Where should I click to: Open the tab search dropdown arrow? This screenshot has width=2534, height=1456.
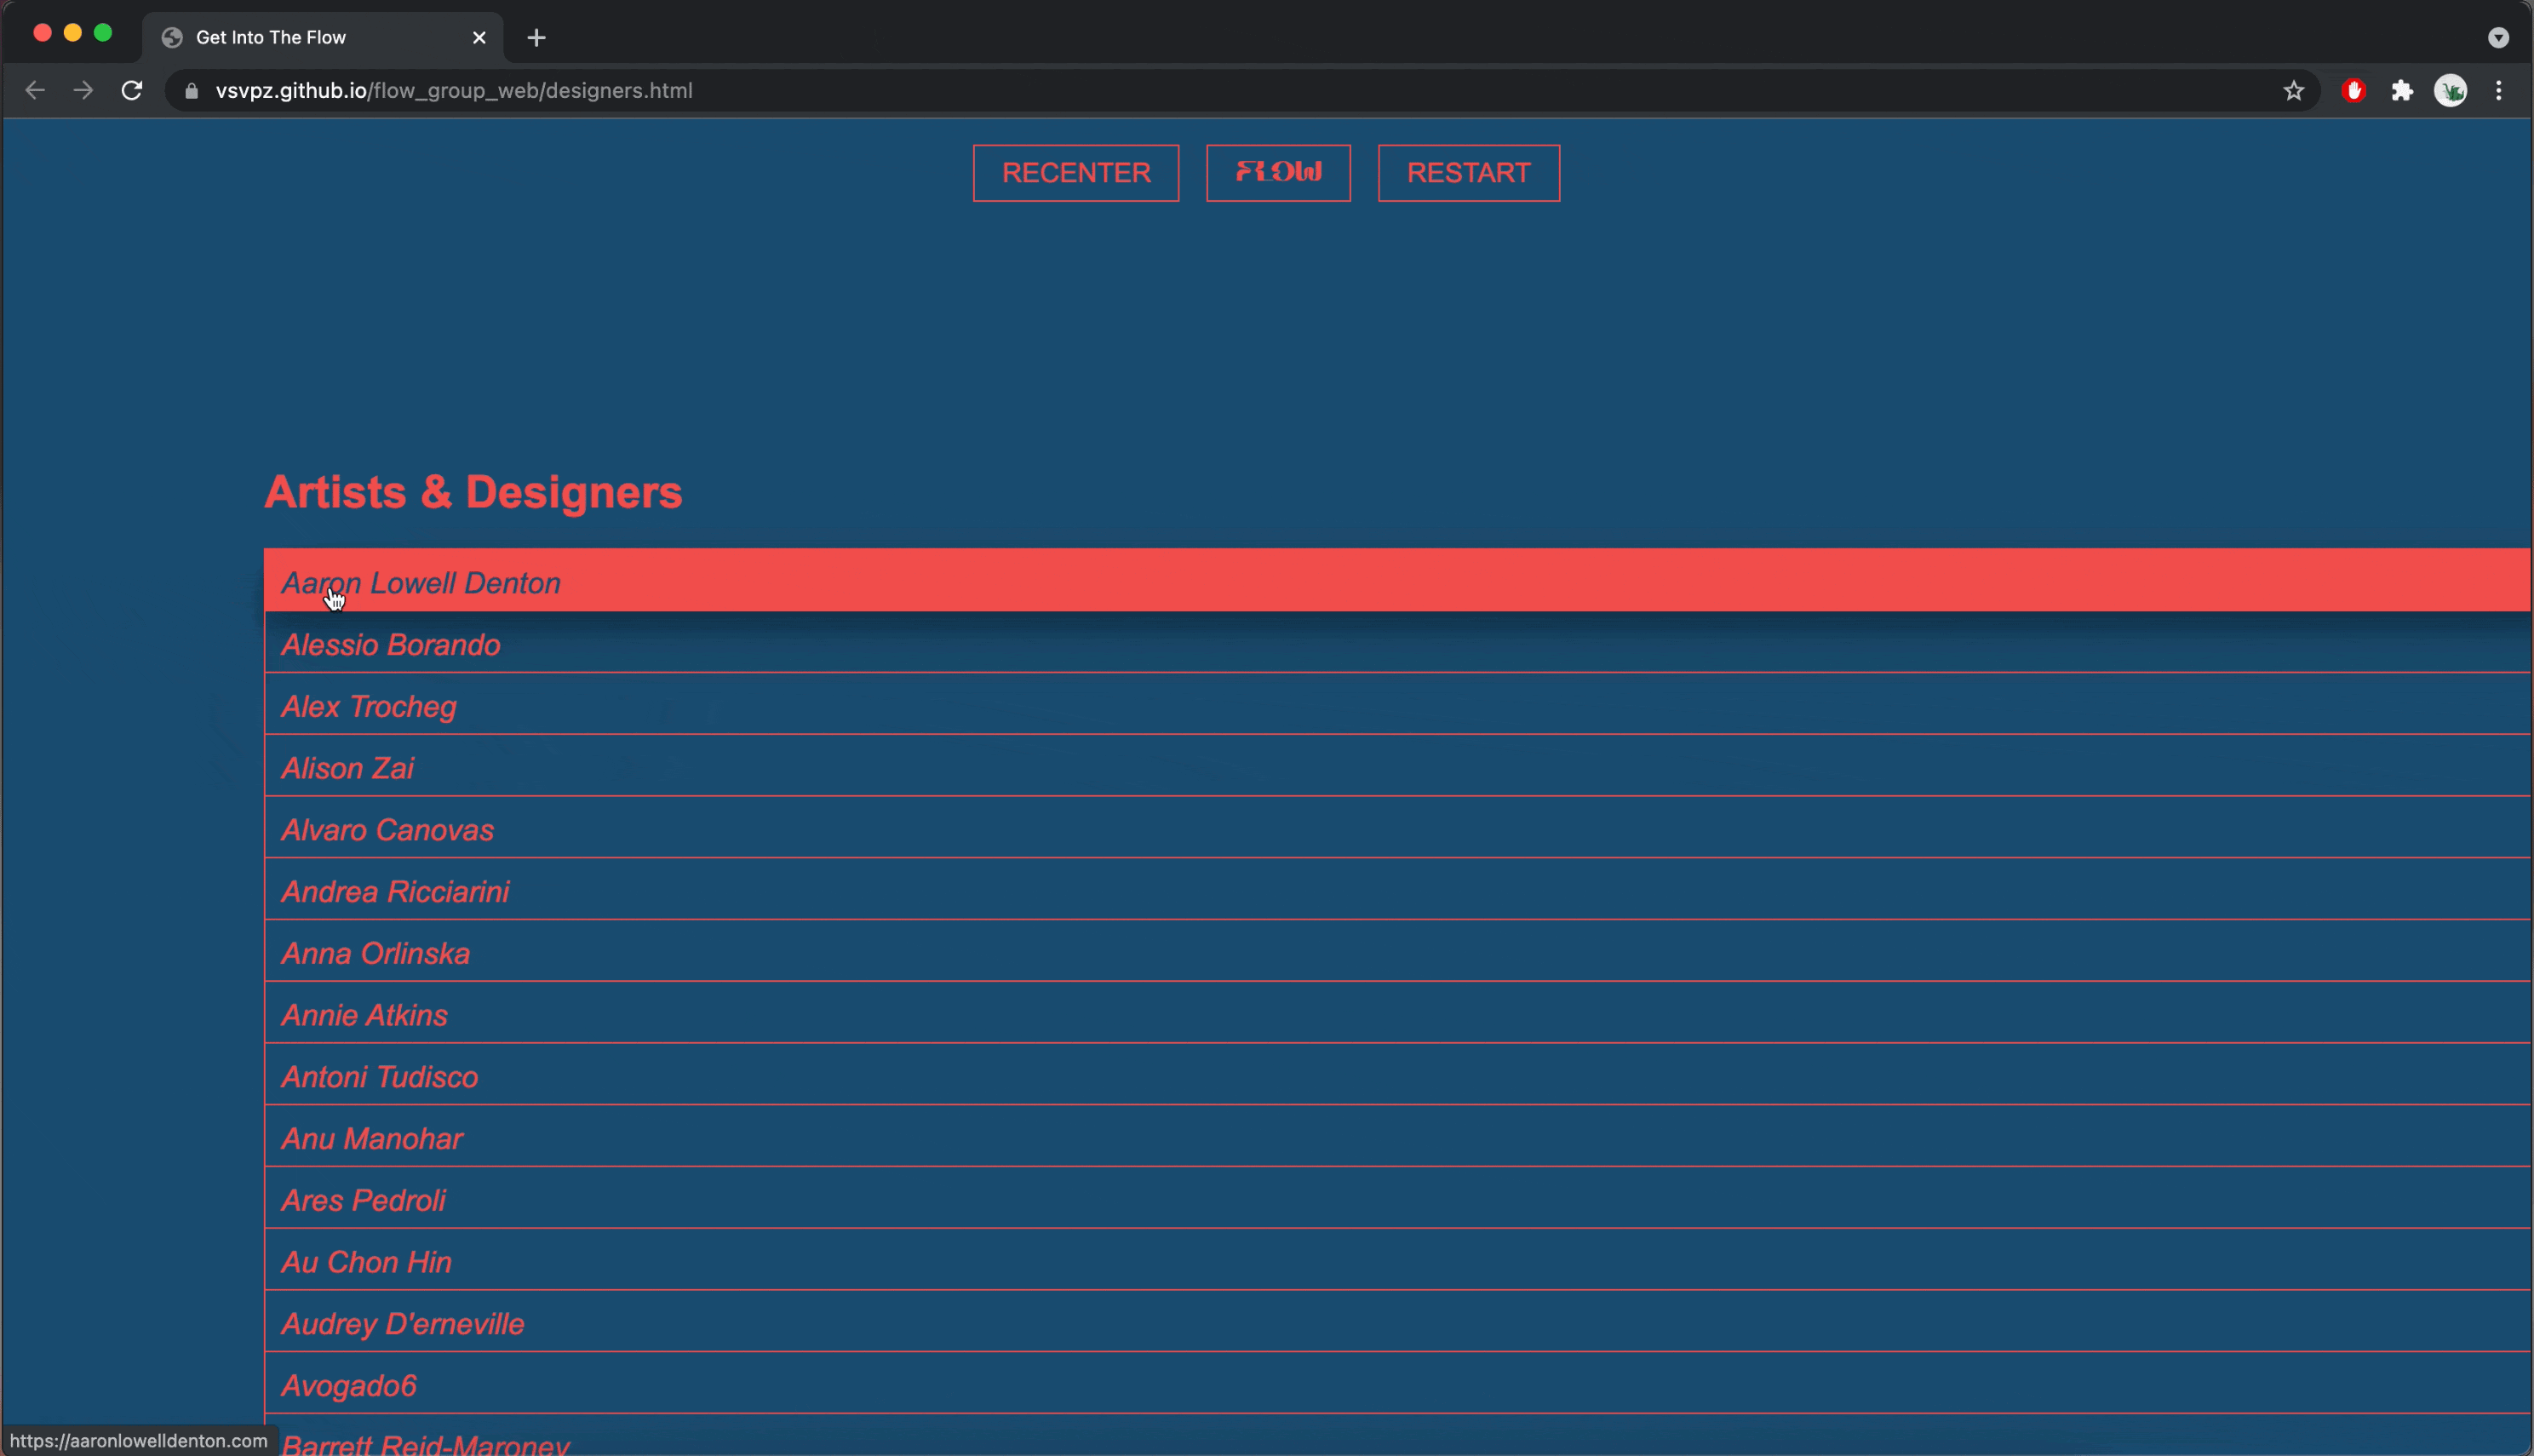tap(2498, 38)
